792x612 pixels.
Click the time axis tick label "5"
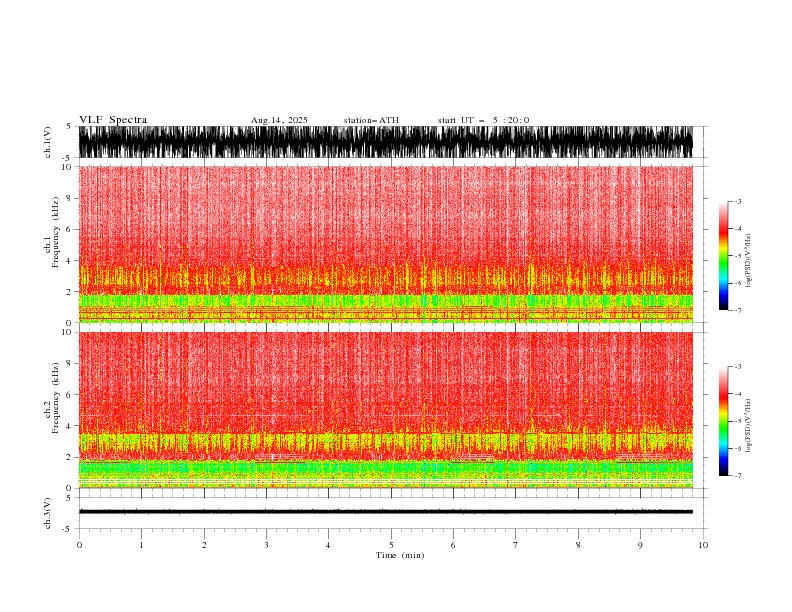[391, 545]
